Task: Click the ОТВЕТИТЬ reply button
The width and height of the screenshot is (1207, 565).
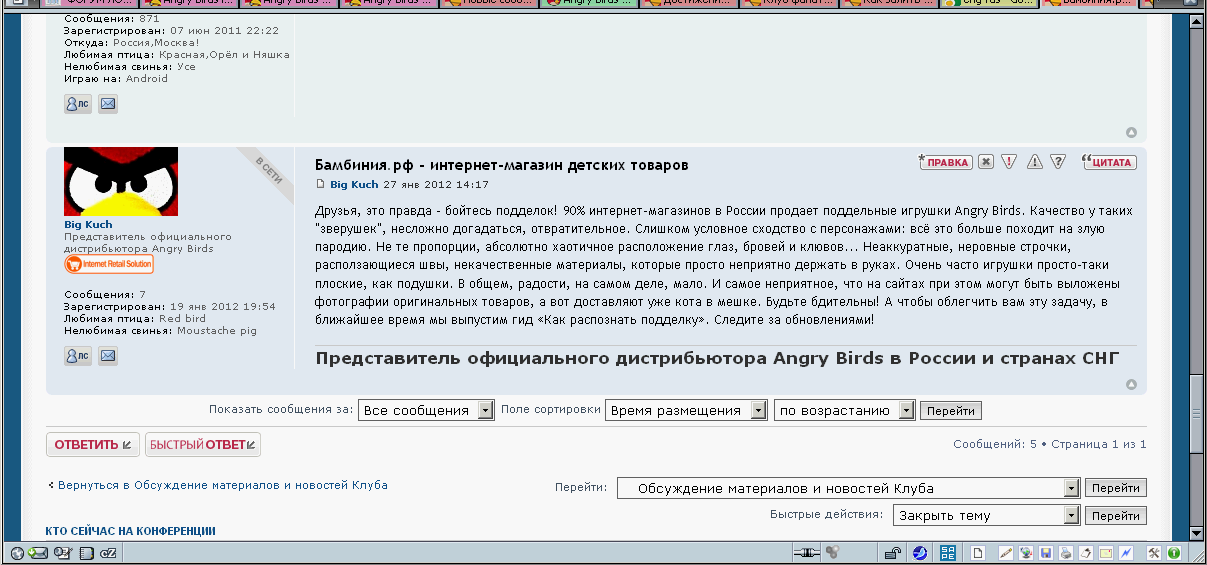Action: [x=93, y=444]
